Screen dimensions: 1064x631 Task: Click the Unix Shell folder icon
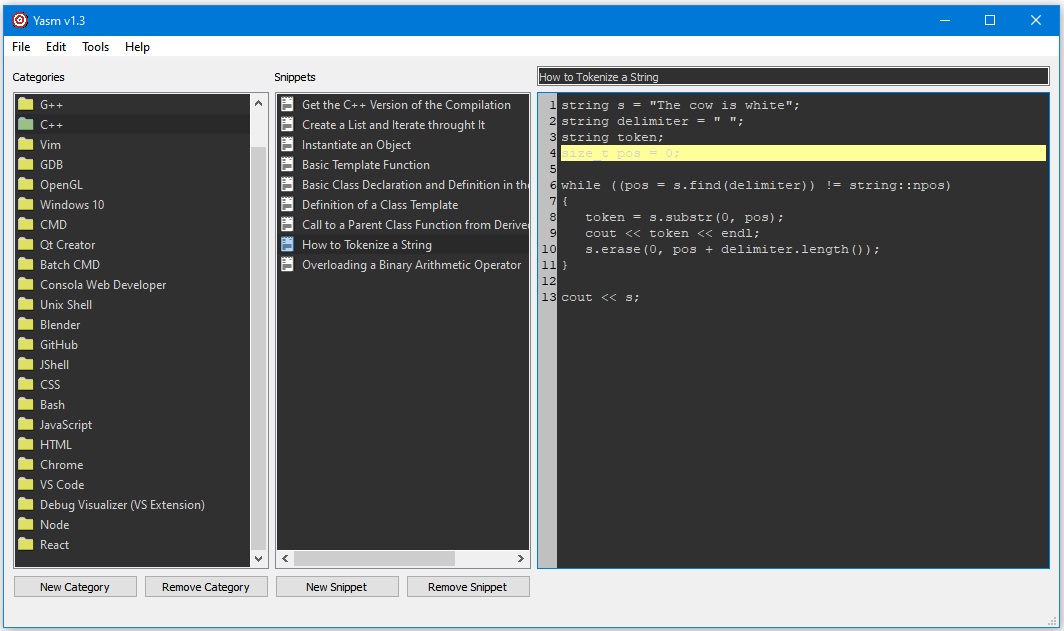[x=26, y=305]
